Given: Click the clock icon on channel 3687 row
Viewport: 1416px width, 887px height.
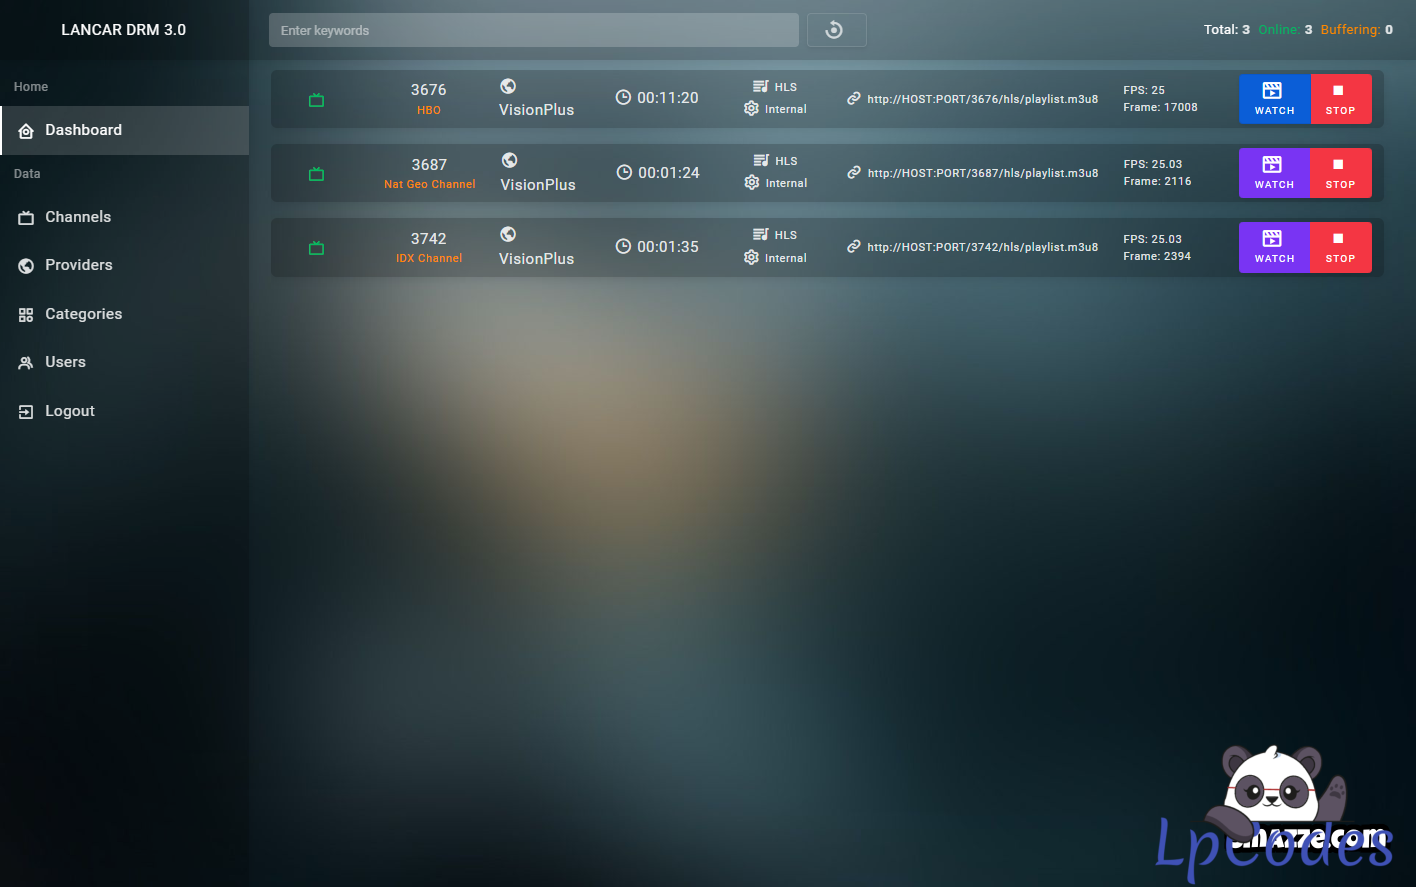Looking at the screenshot, I should (624, 173).
